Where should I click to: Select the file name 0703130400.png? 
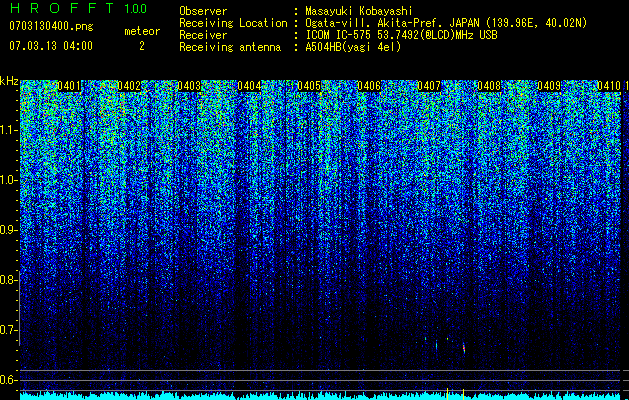click(51, 27)
